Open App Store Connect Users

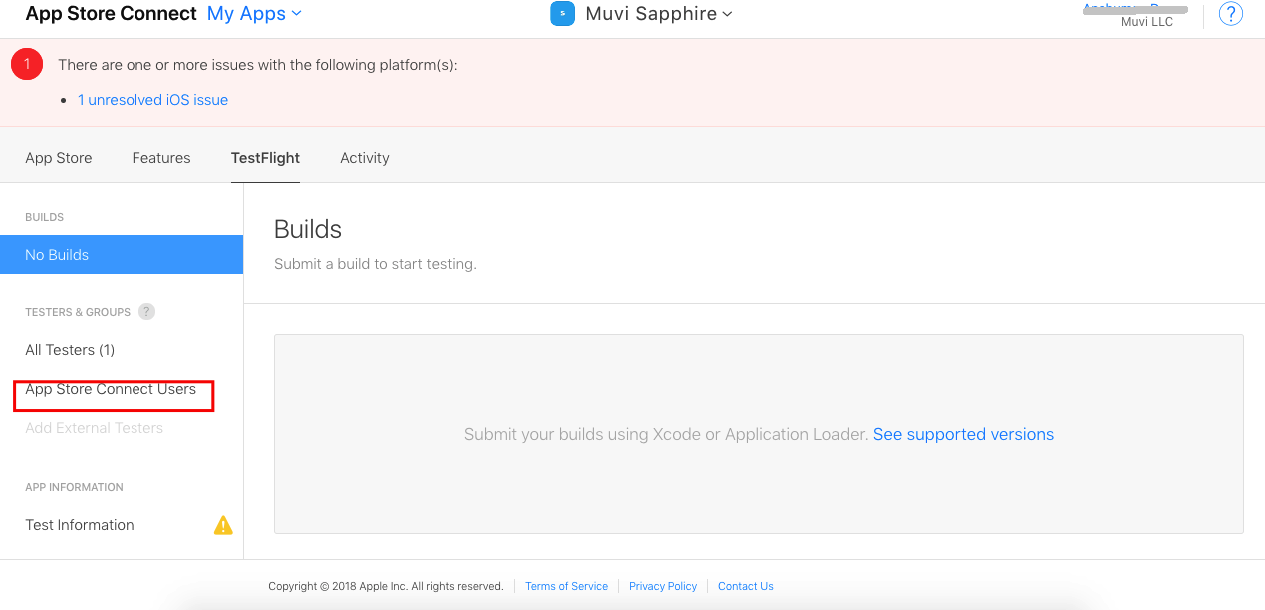click(111, 389)
